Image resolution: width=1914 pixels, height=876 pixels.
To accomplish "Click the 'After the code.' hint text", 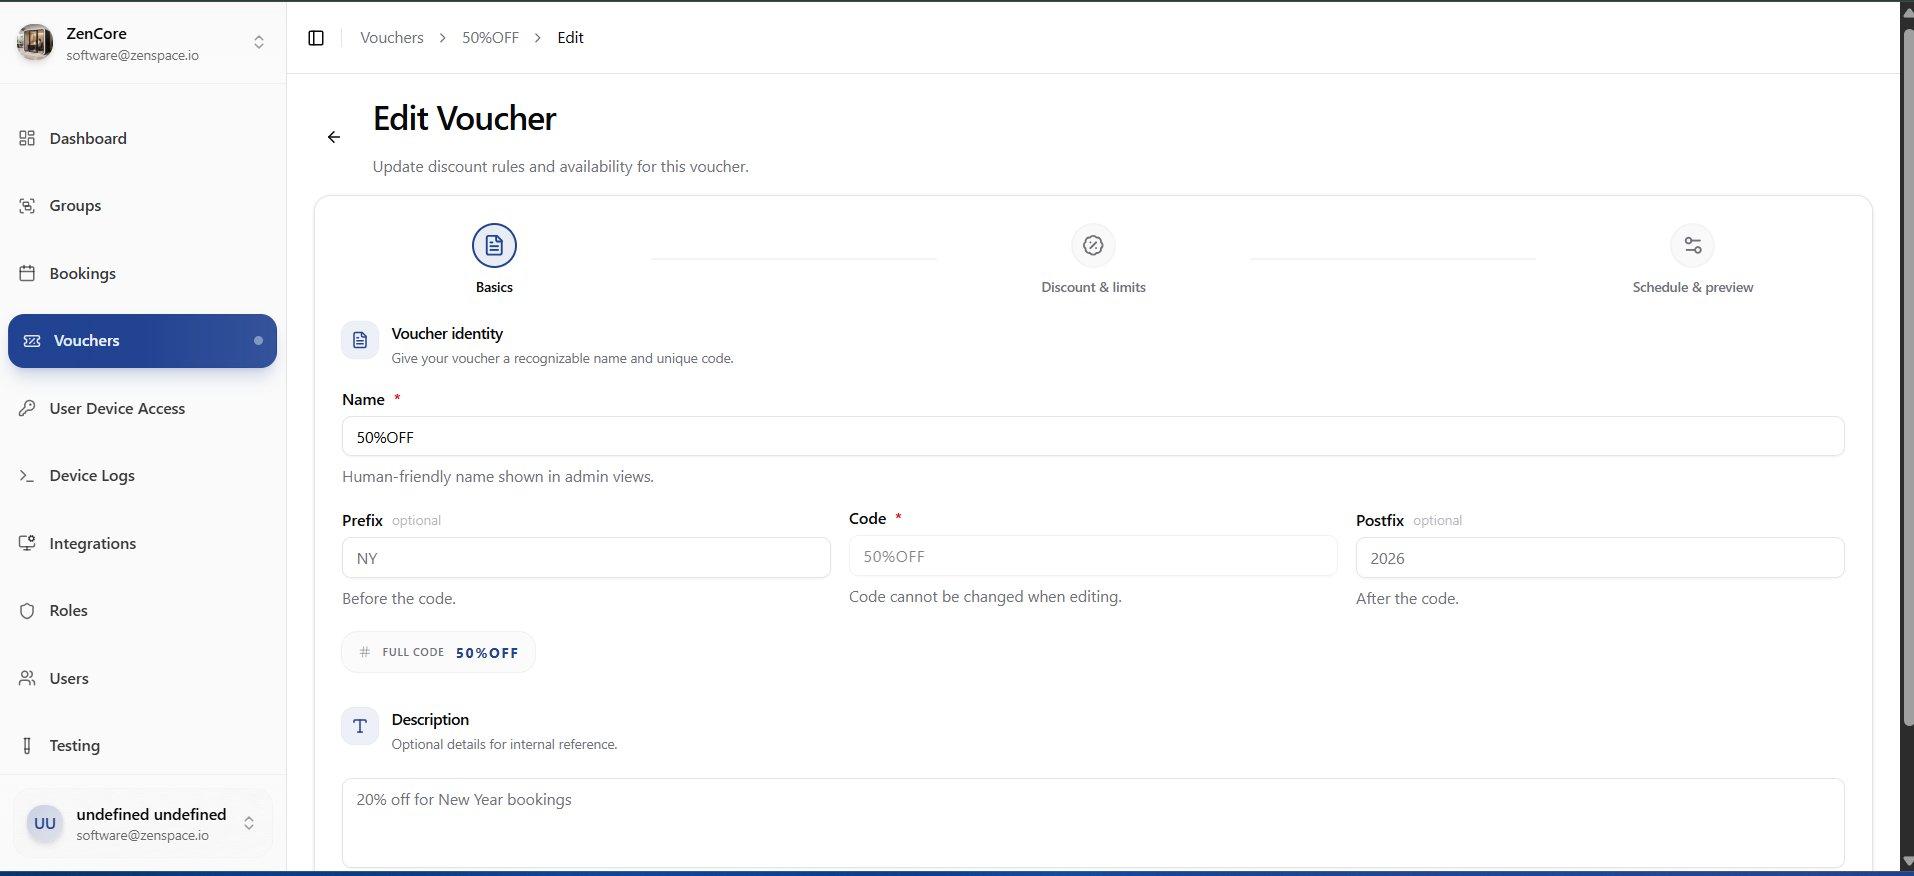I will click(1407, 599).
